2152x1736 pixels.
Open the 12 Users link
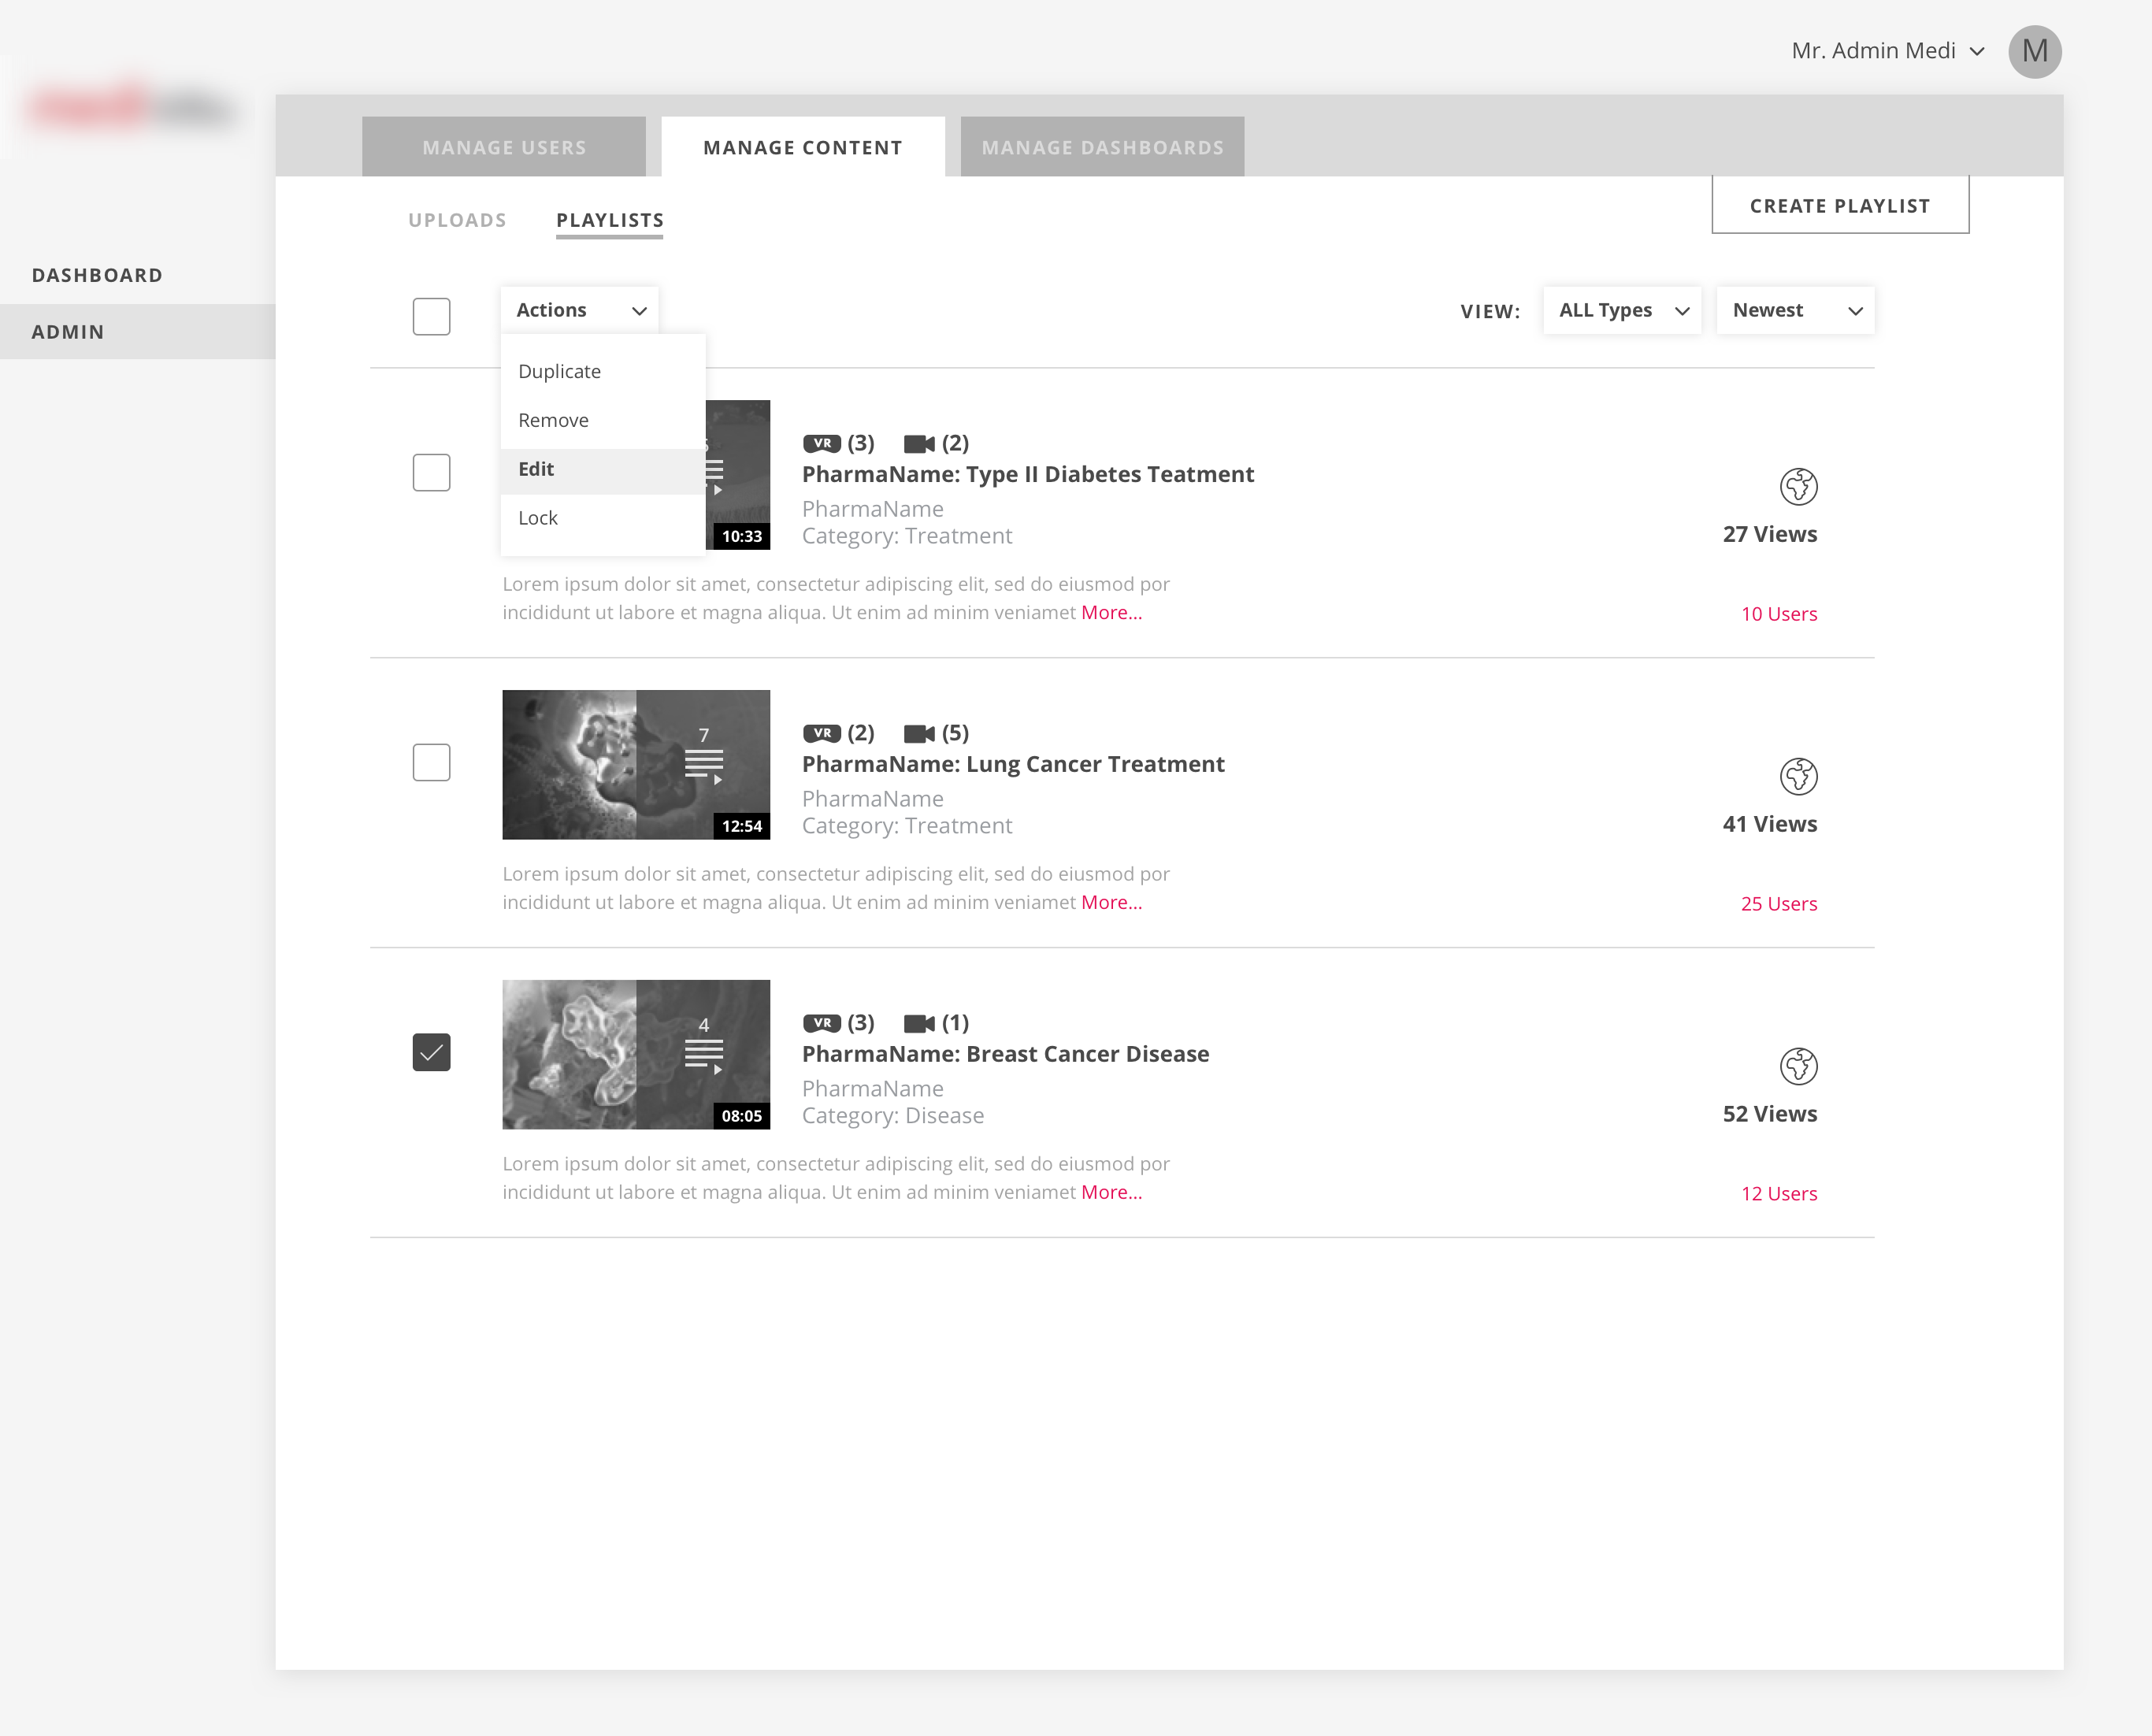click(x=1779, y=1194)
